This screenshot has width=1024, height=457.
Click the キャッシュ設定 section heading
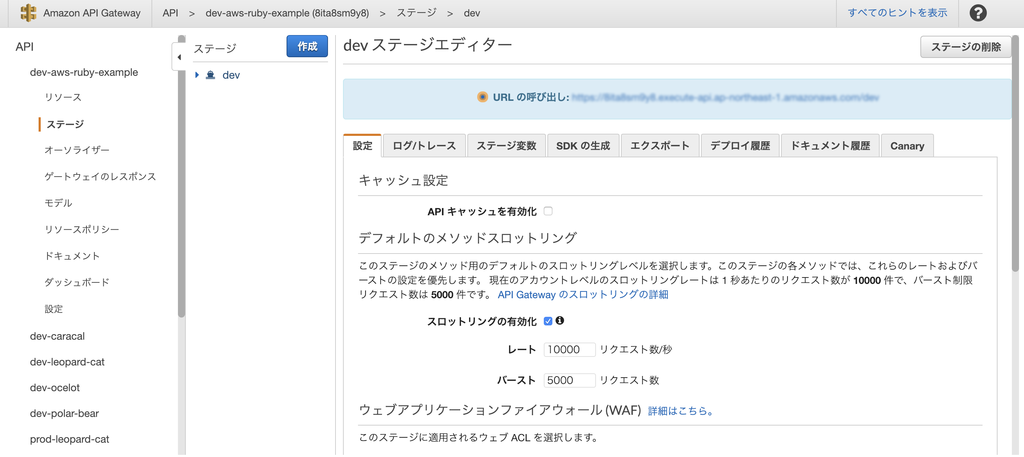pos(403,181)
